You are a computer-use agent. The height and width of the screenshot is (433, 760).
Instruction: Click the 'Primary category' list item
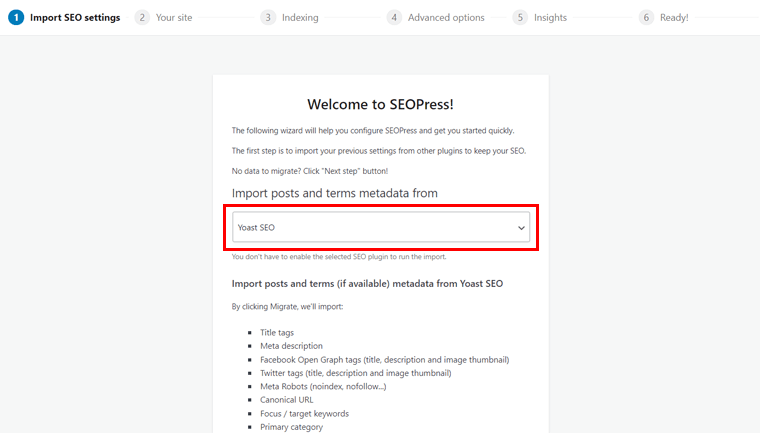291,427
